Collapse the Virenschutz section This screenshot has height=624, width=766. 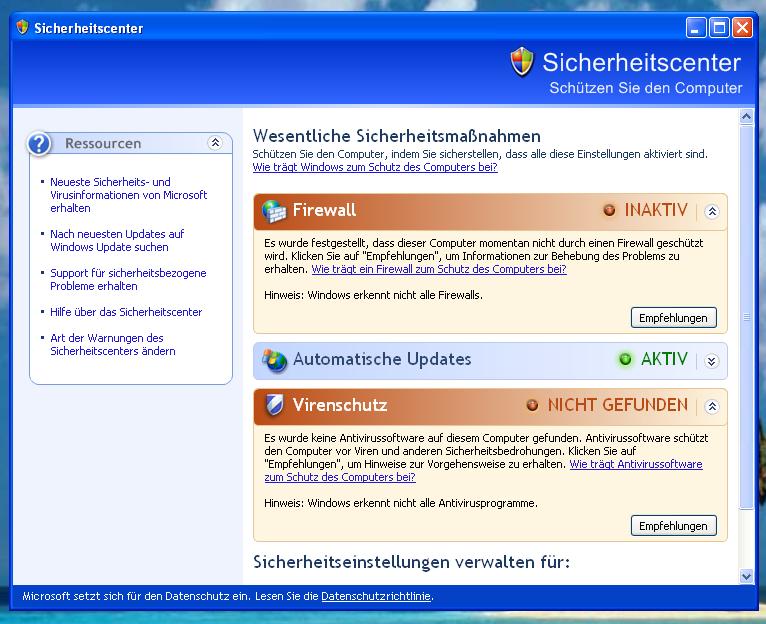coord(712,407)
